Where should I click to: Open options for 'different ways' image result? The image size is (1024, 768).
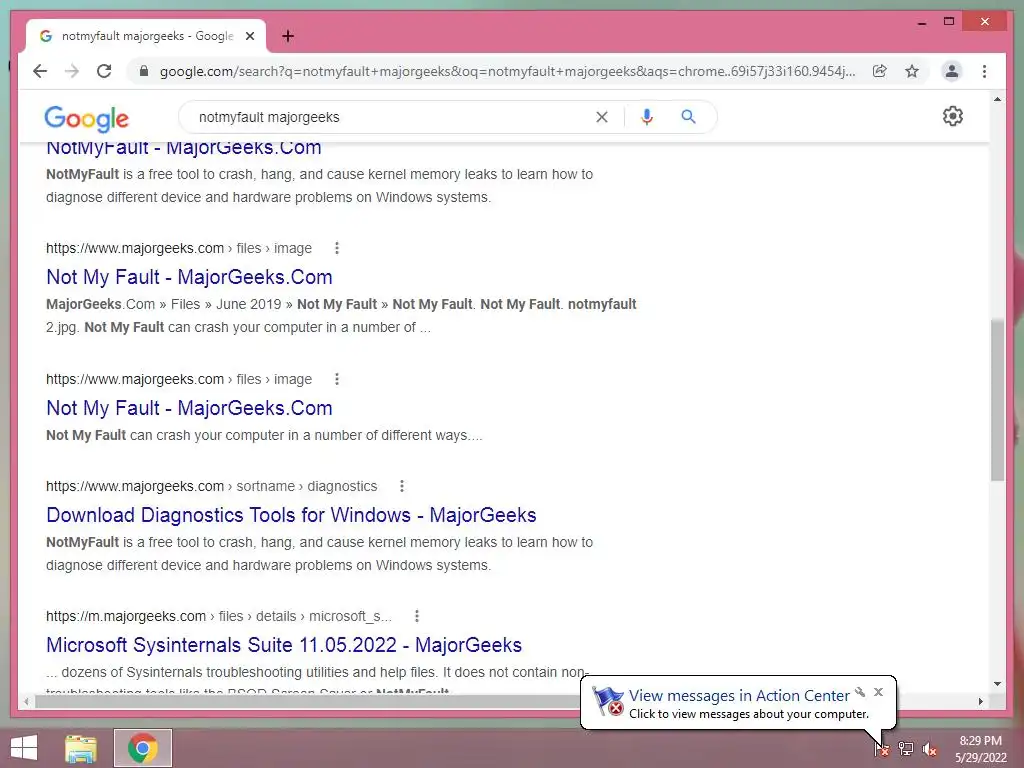[336, 379]
